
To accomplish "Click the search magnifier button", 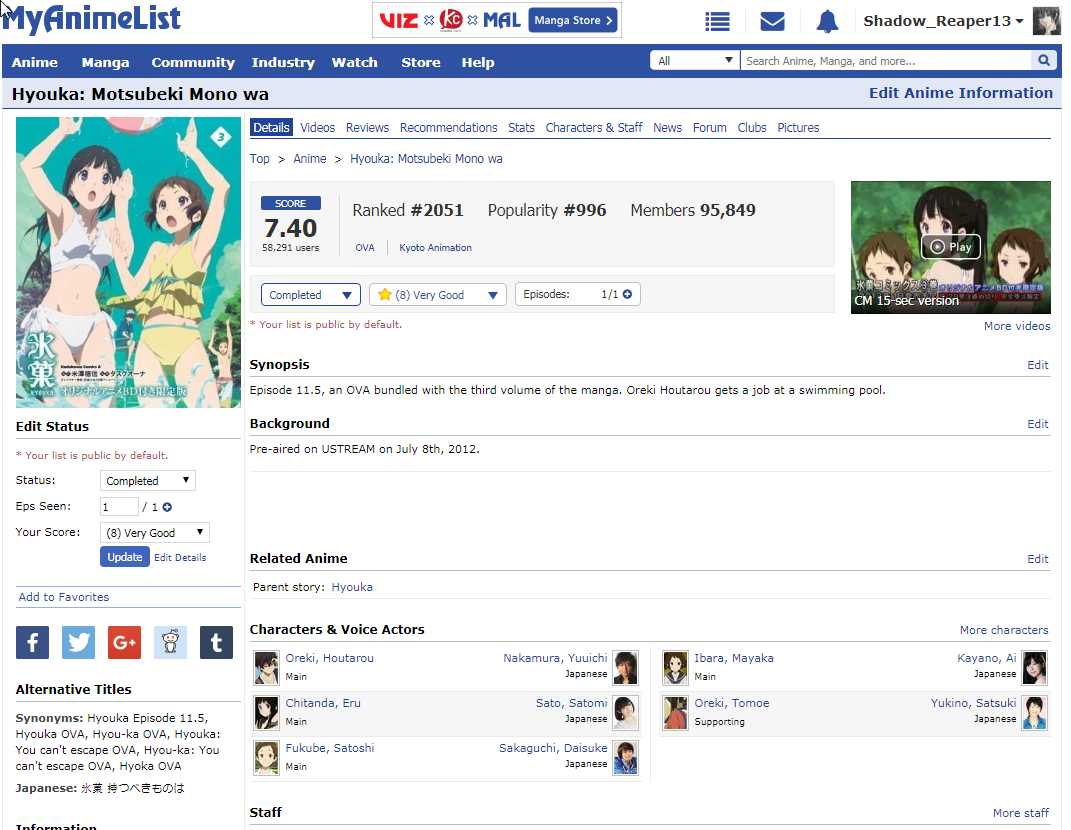I will (x=1044, y=61).
